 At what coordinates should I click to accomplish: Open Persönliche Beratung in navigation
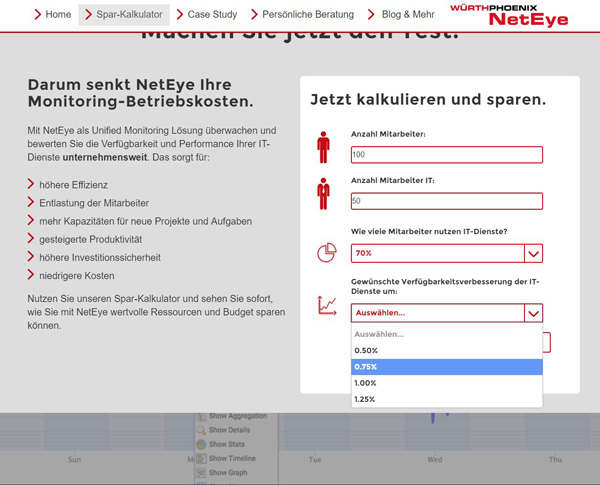(x=302, y=15)
